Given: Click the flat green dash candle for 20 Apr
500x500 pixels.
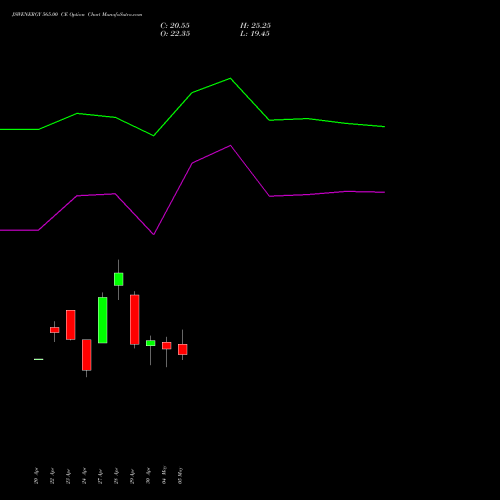Looking at the screenshot, I should point(39,359).
